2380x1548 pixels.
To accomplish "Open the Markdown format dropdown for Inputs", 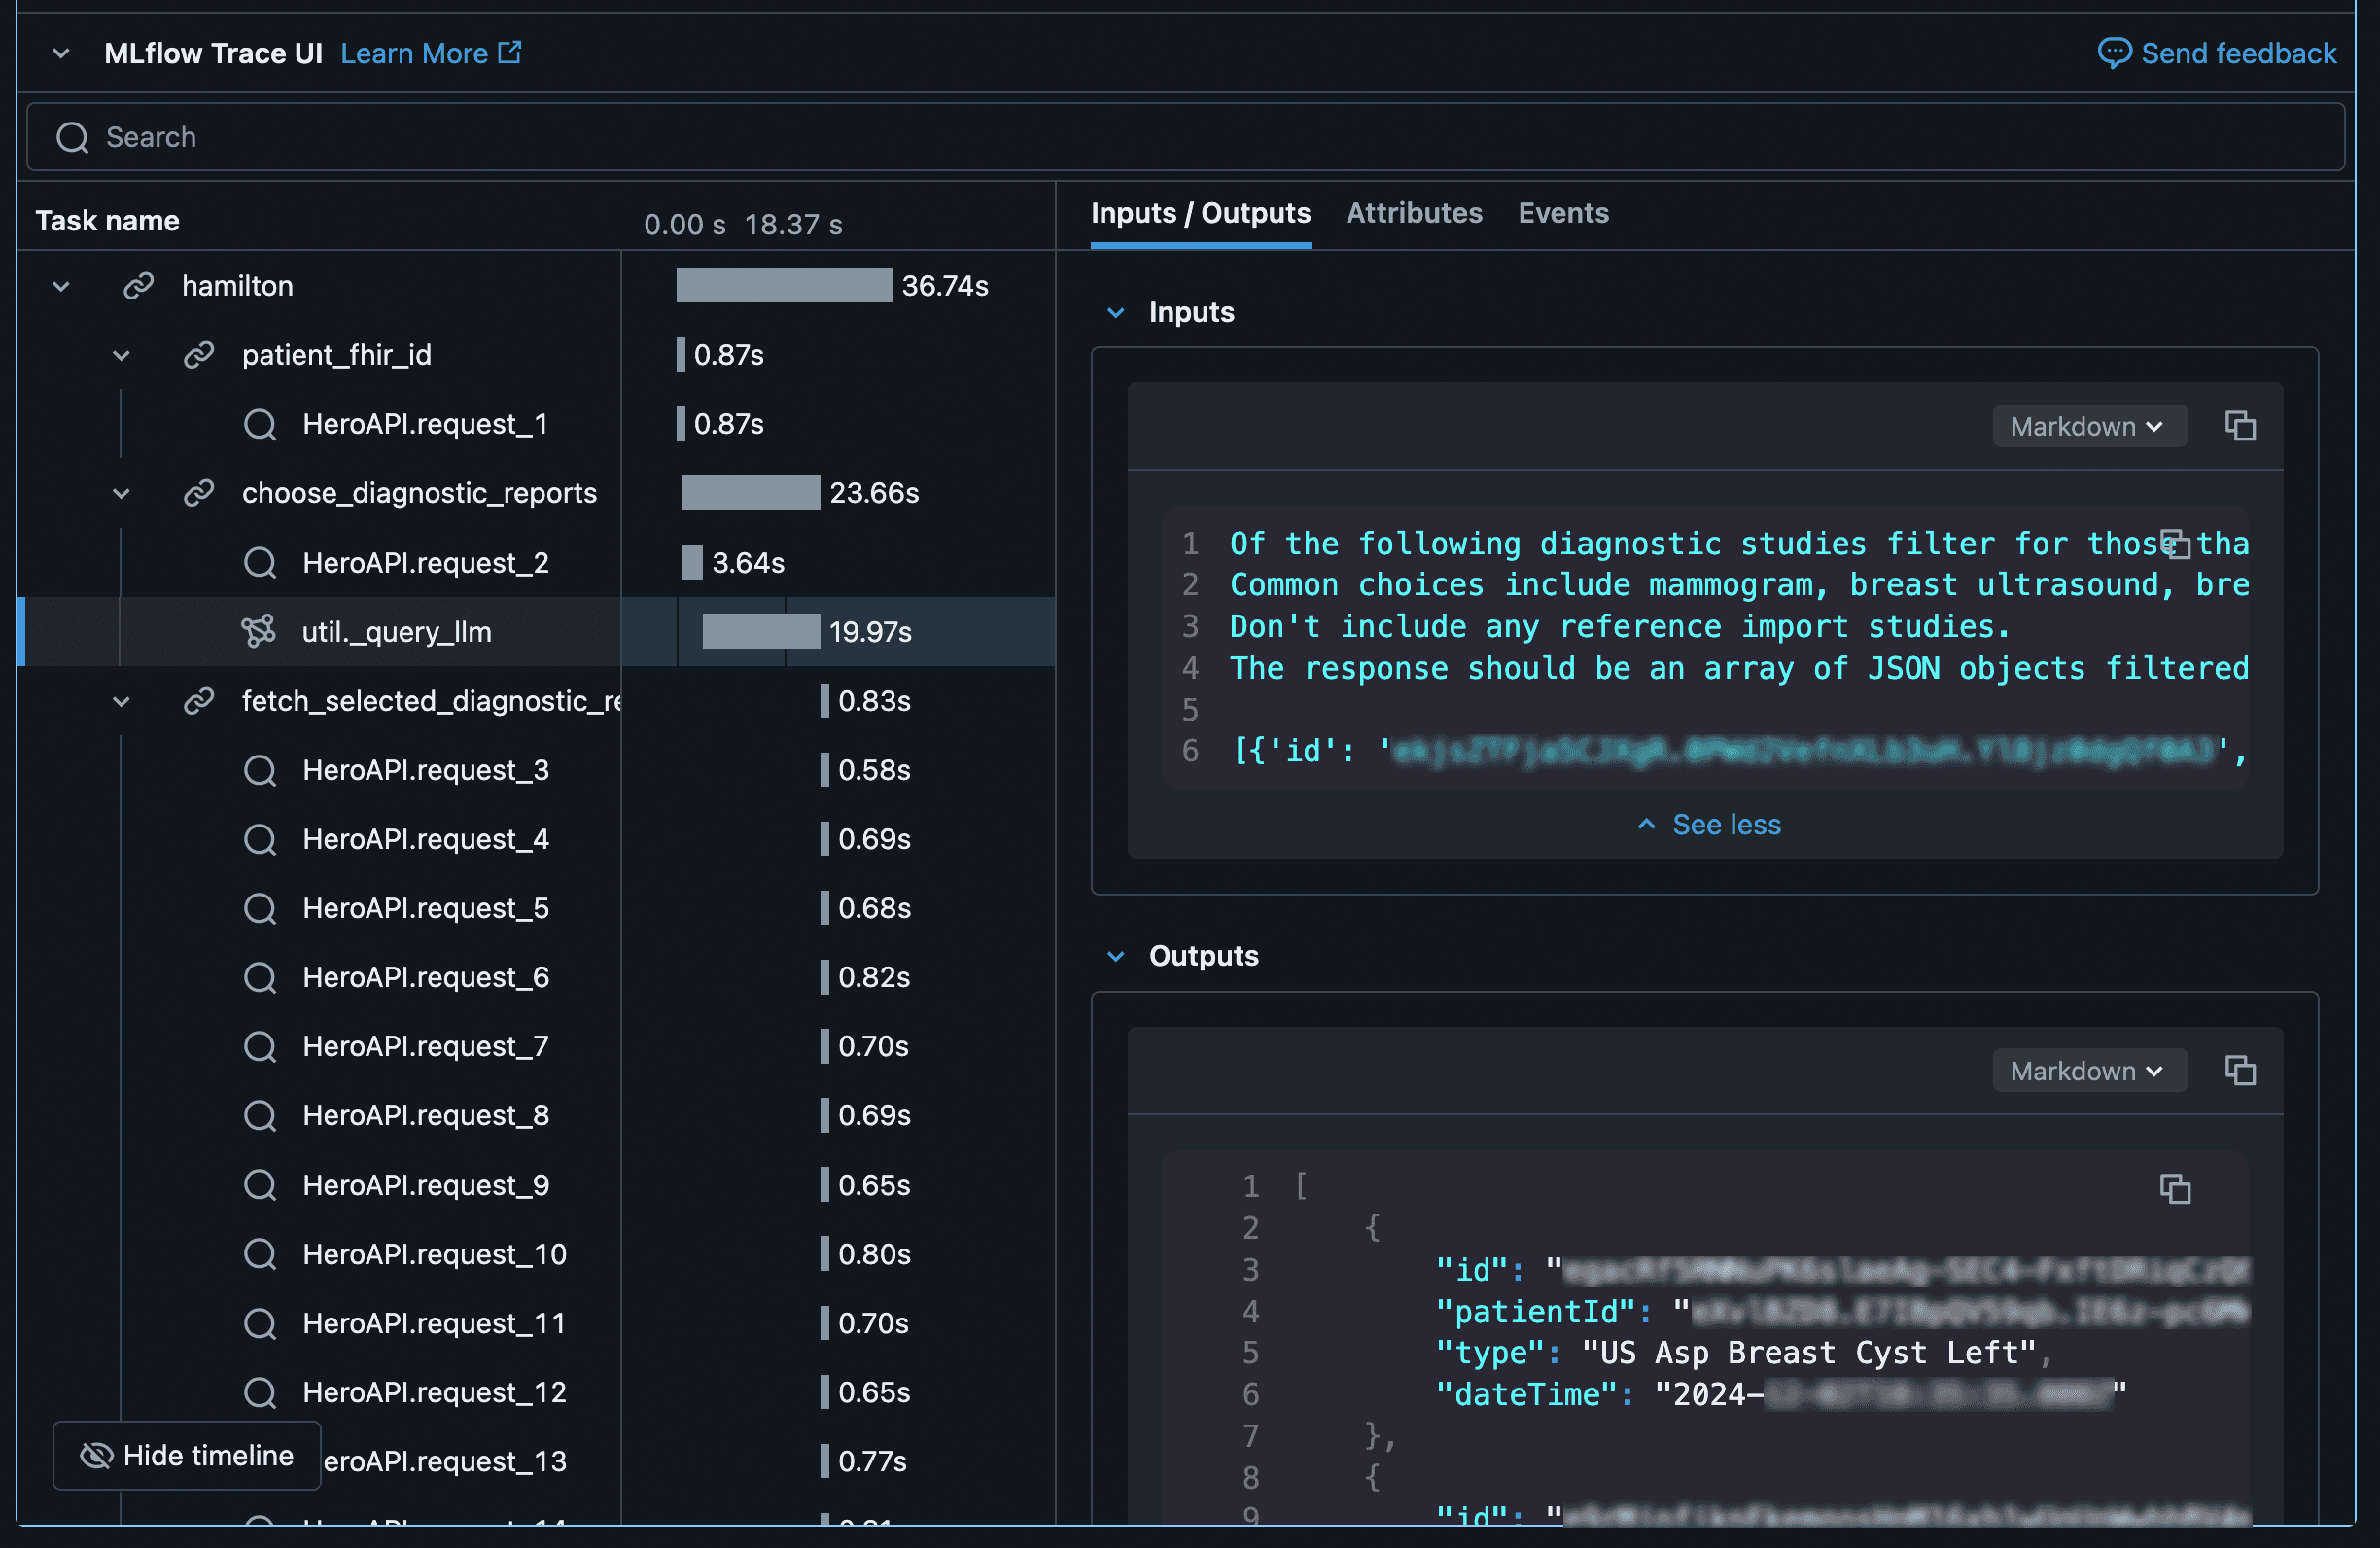I will (2088, 426).
